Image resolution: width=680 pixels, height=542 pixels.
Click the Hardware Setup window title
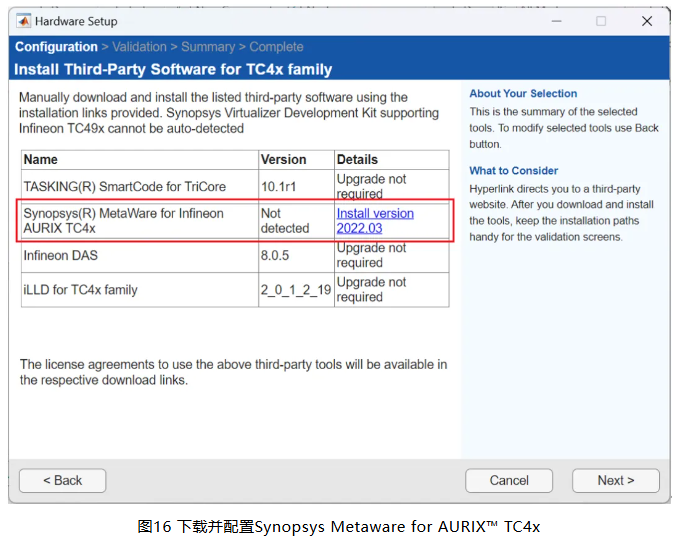(76, 21)
